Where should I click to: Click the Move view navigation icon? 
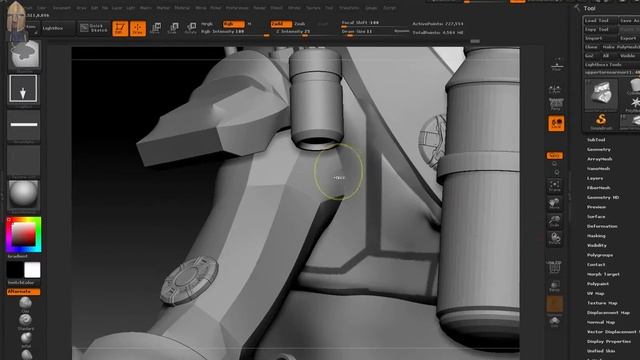tap(555, 204)
